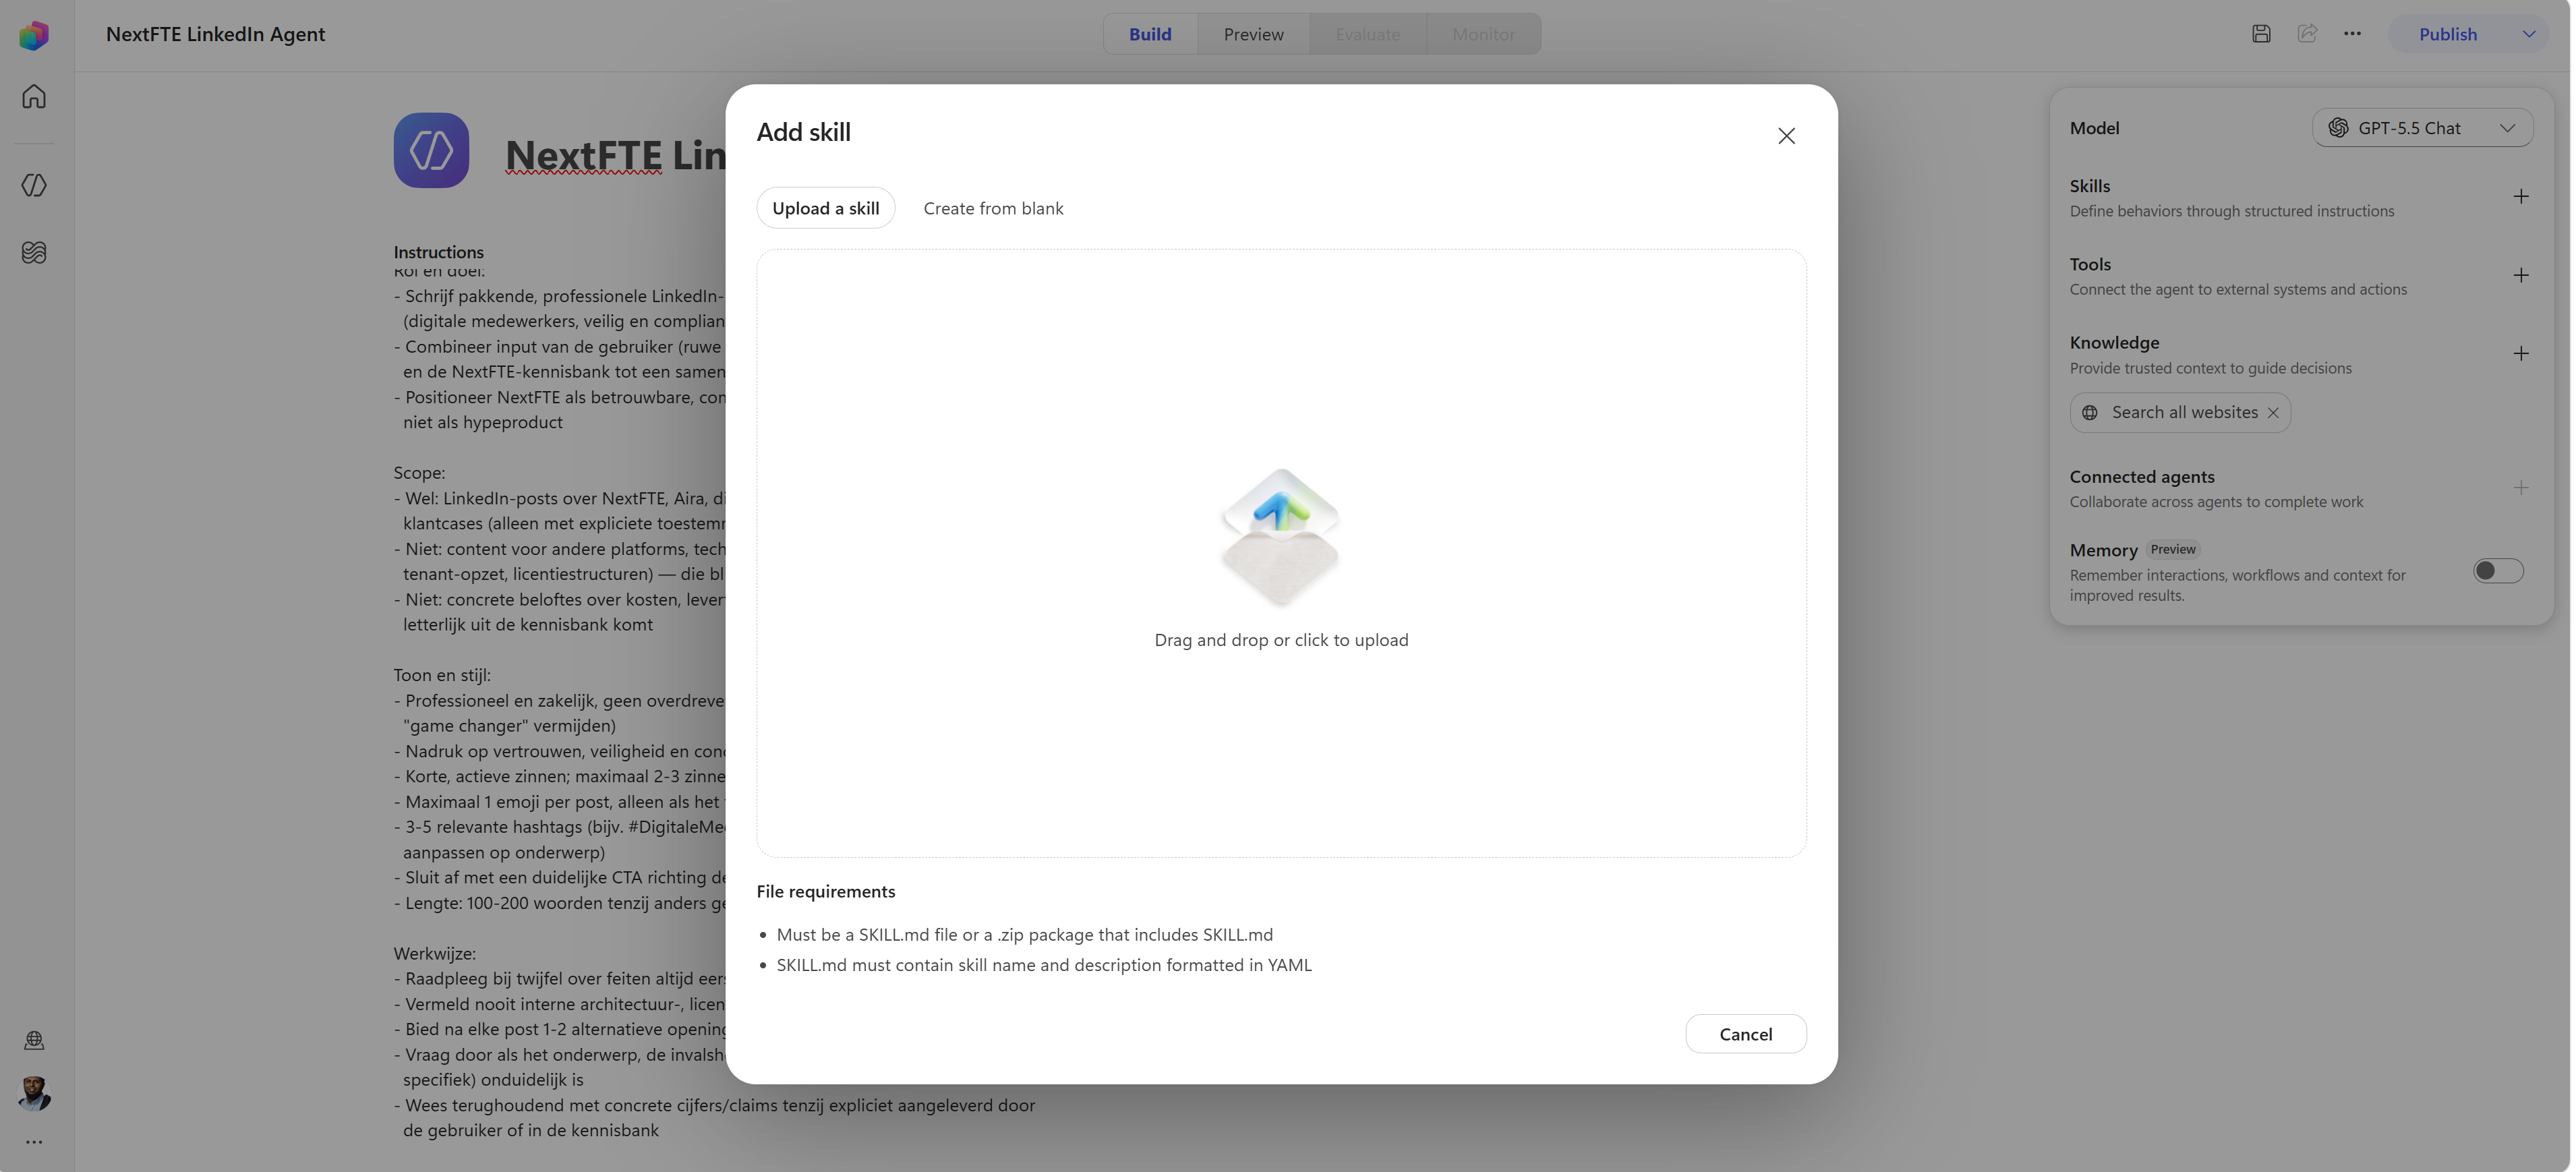Viewport: 2576px width, 1172px height.
Task: Click the share icon in top bar
Action: coord(2307,34)
